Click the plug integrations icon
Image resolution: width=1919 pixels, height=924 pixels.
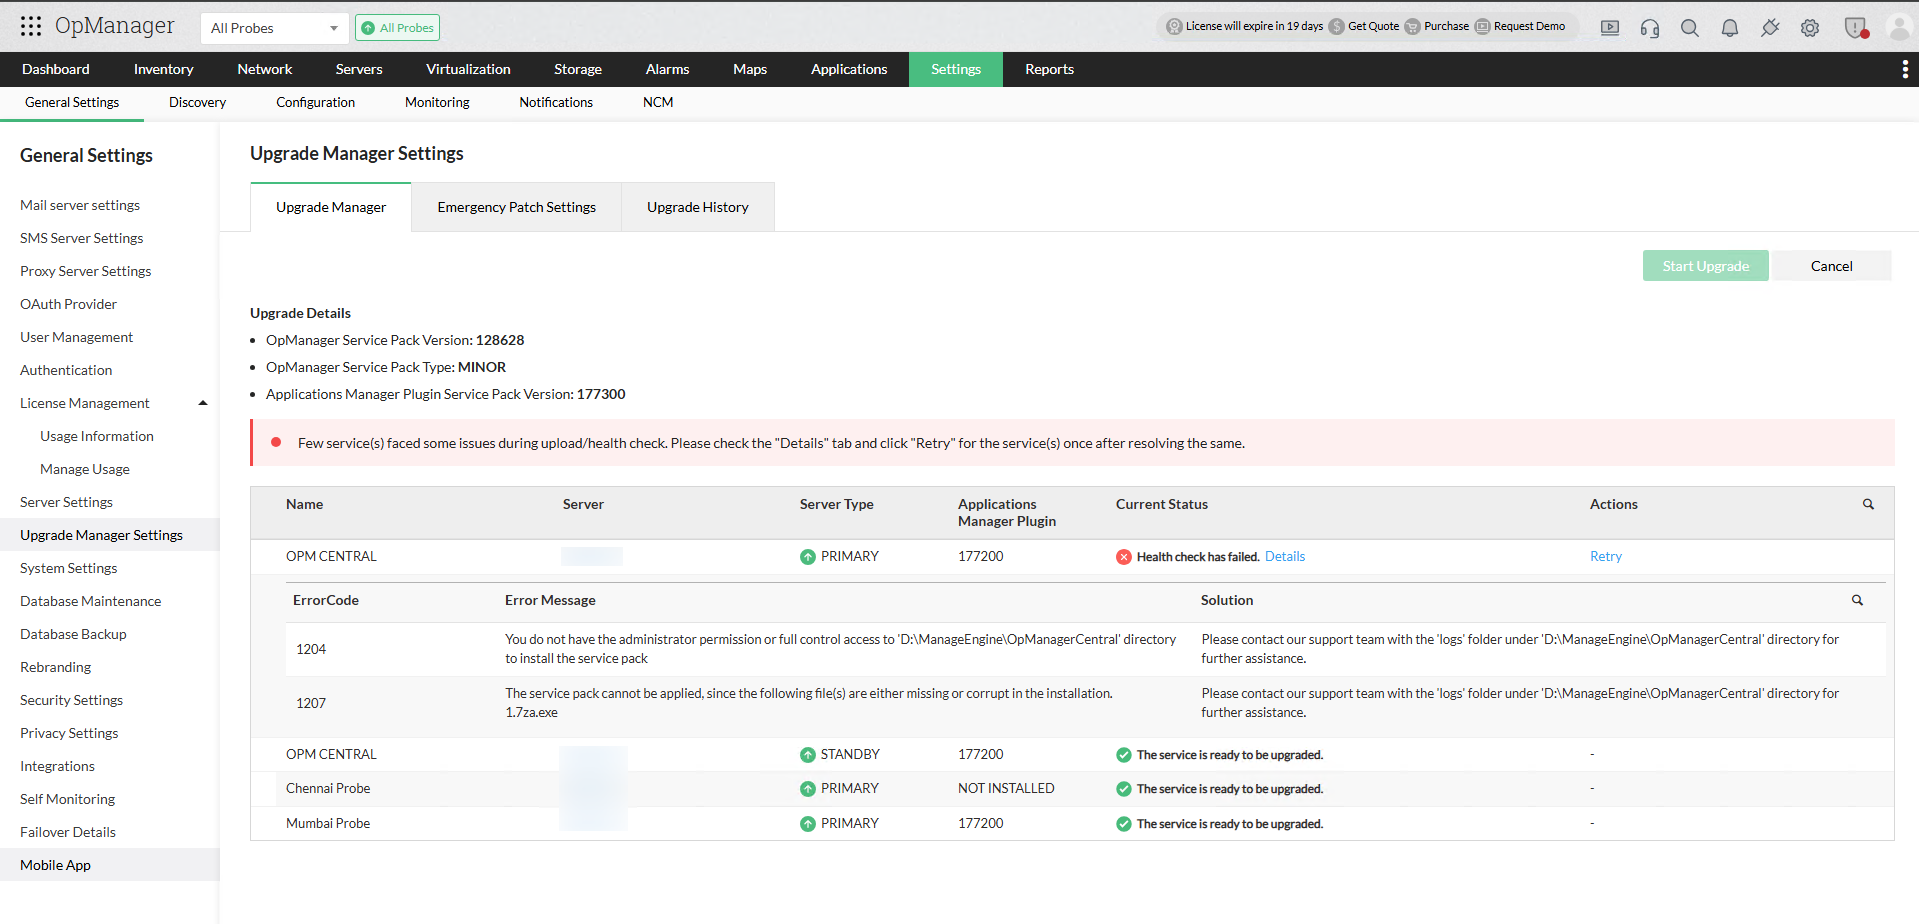tap(1770, 28)
